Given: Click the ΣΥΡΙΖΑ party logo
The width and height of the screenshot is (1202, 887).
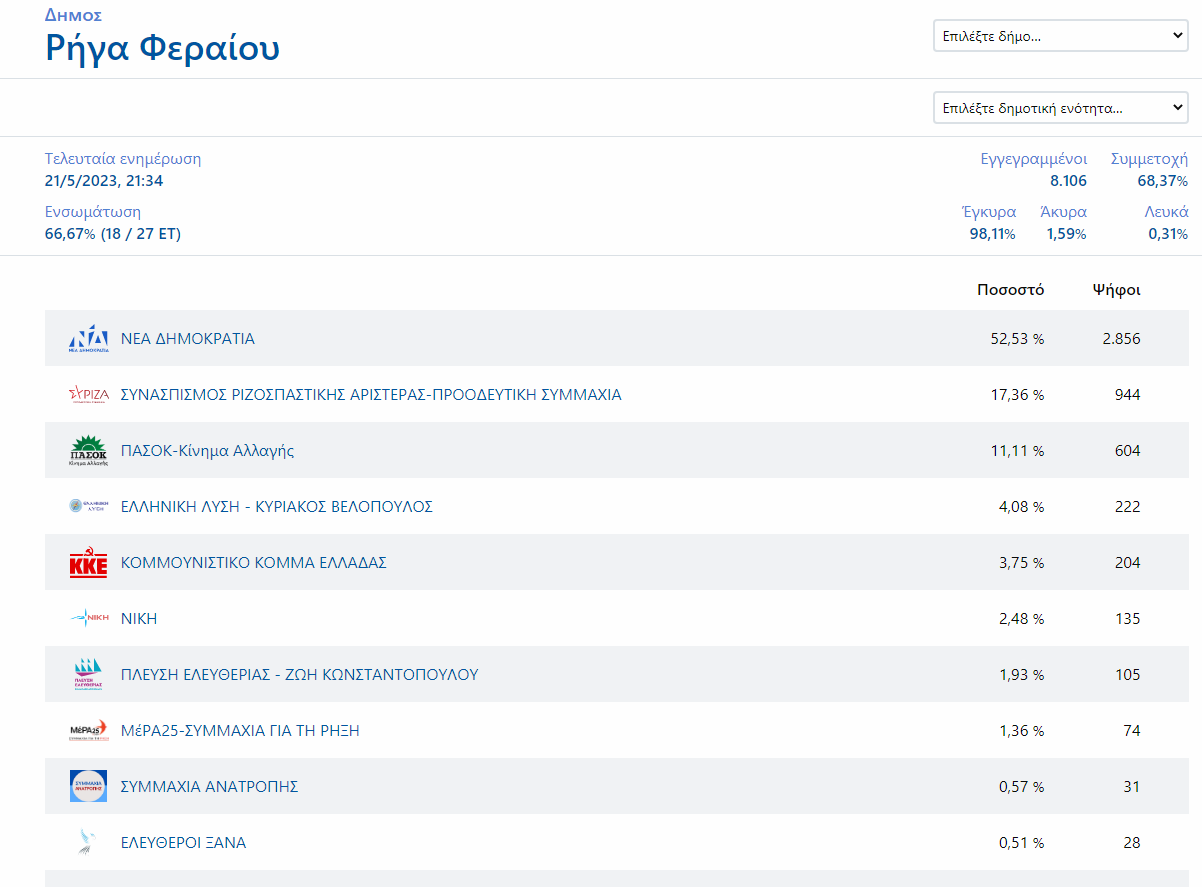Looking at the screenshot, I should pyautogui.click(x=88, y=395).
